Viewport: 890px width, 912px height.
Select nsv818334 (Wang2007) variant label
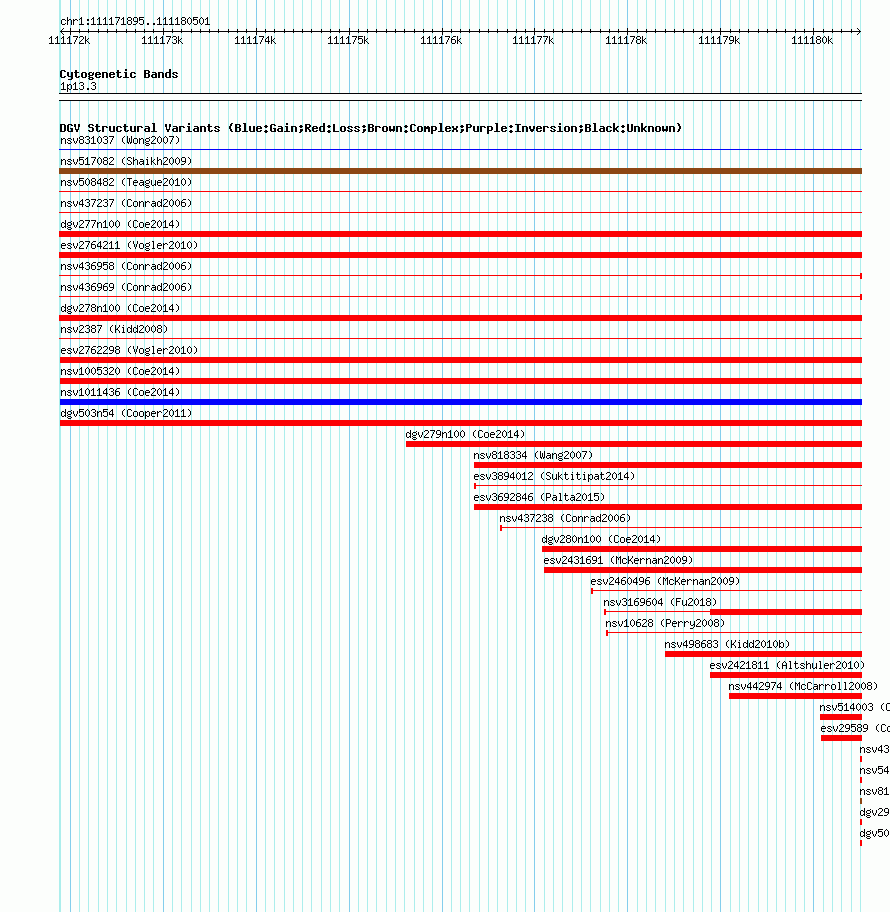[x=533, y=455]
